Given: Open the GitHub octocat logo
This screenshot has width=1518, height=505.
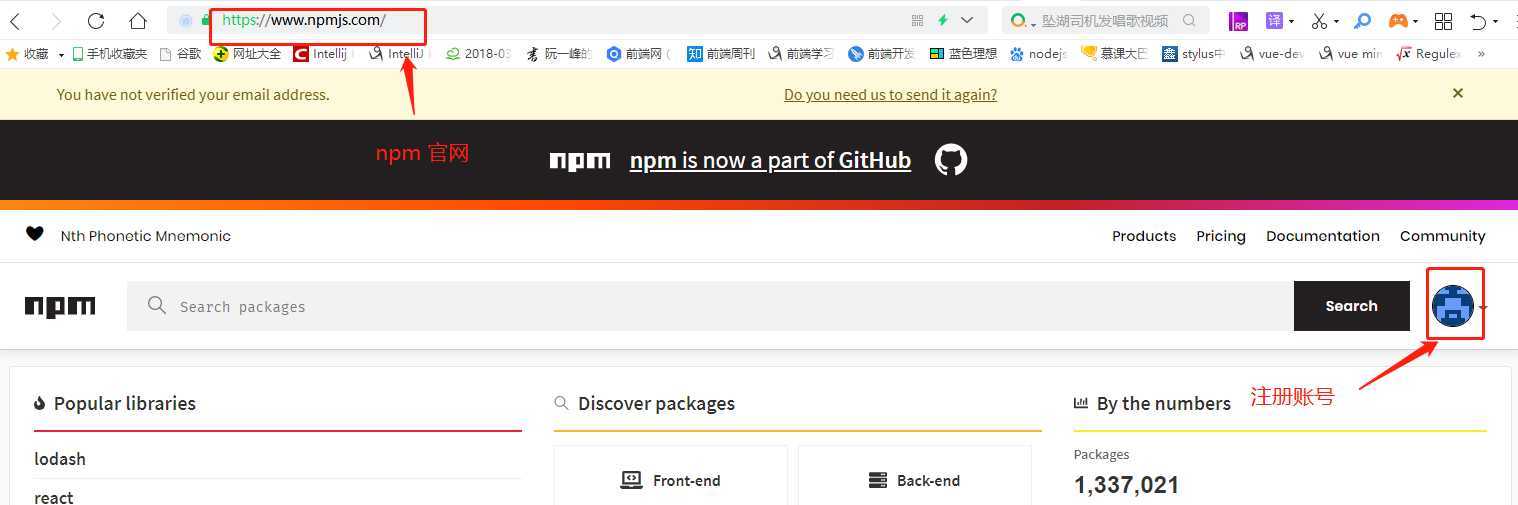Looking at the screenshot, I should (x=951, y=160).
